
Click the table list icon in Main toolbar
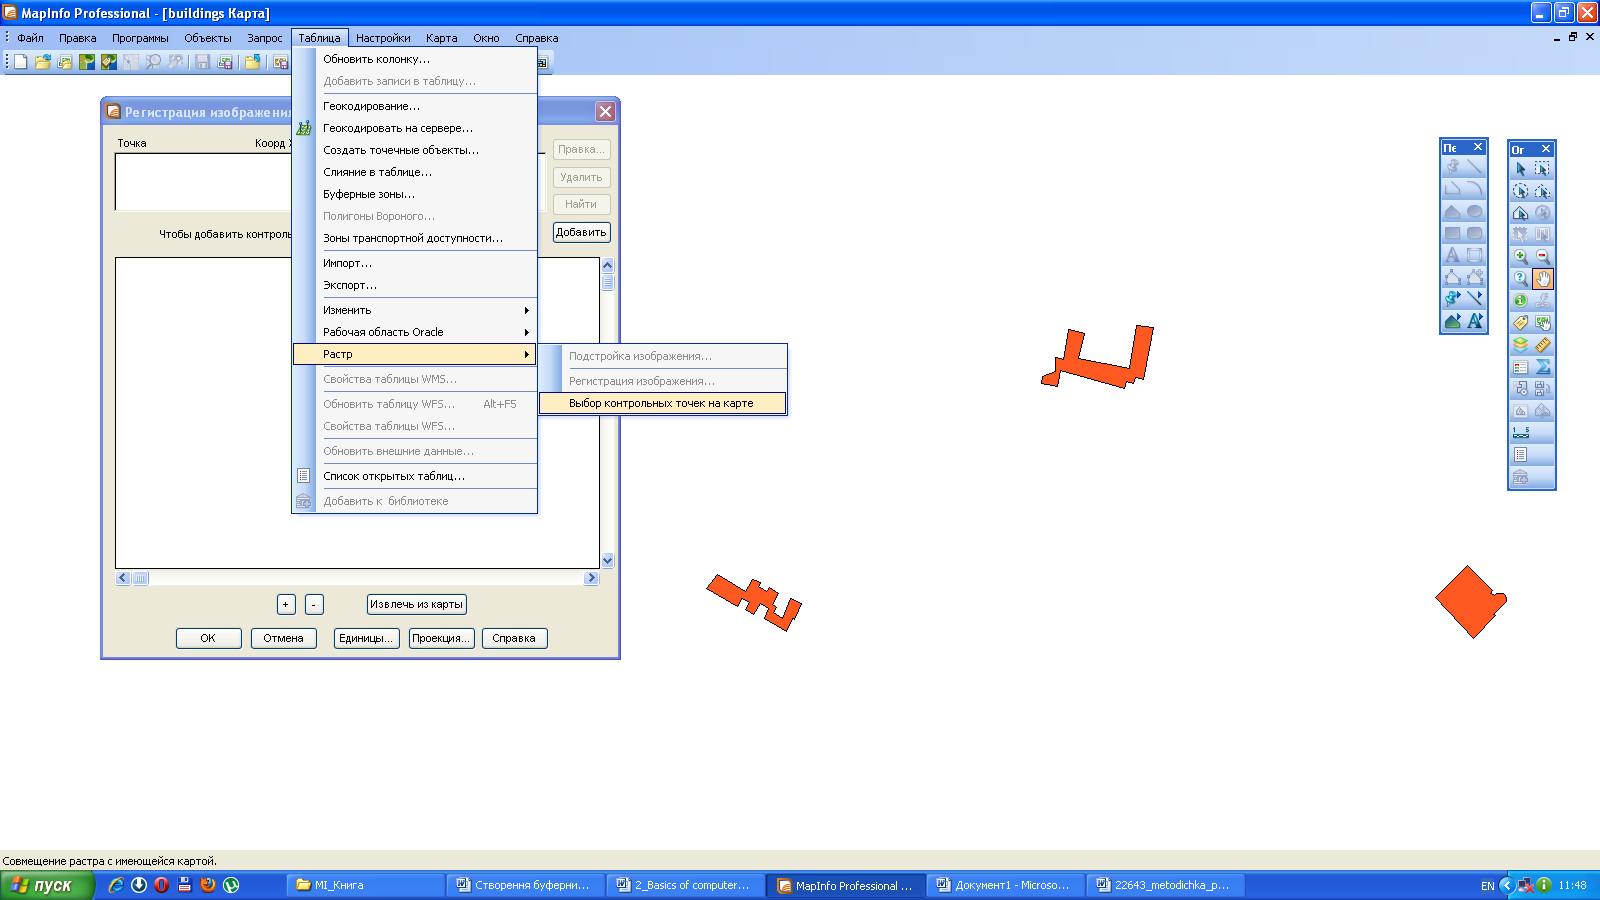1520,455
